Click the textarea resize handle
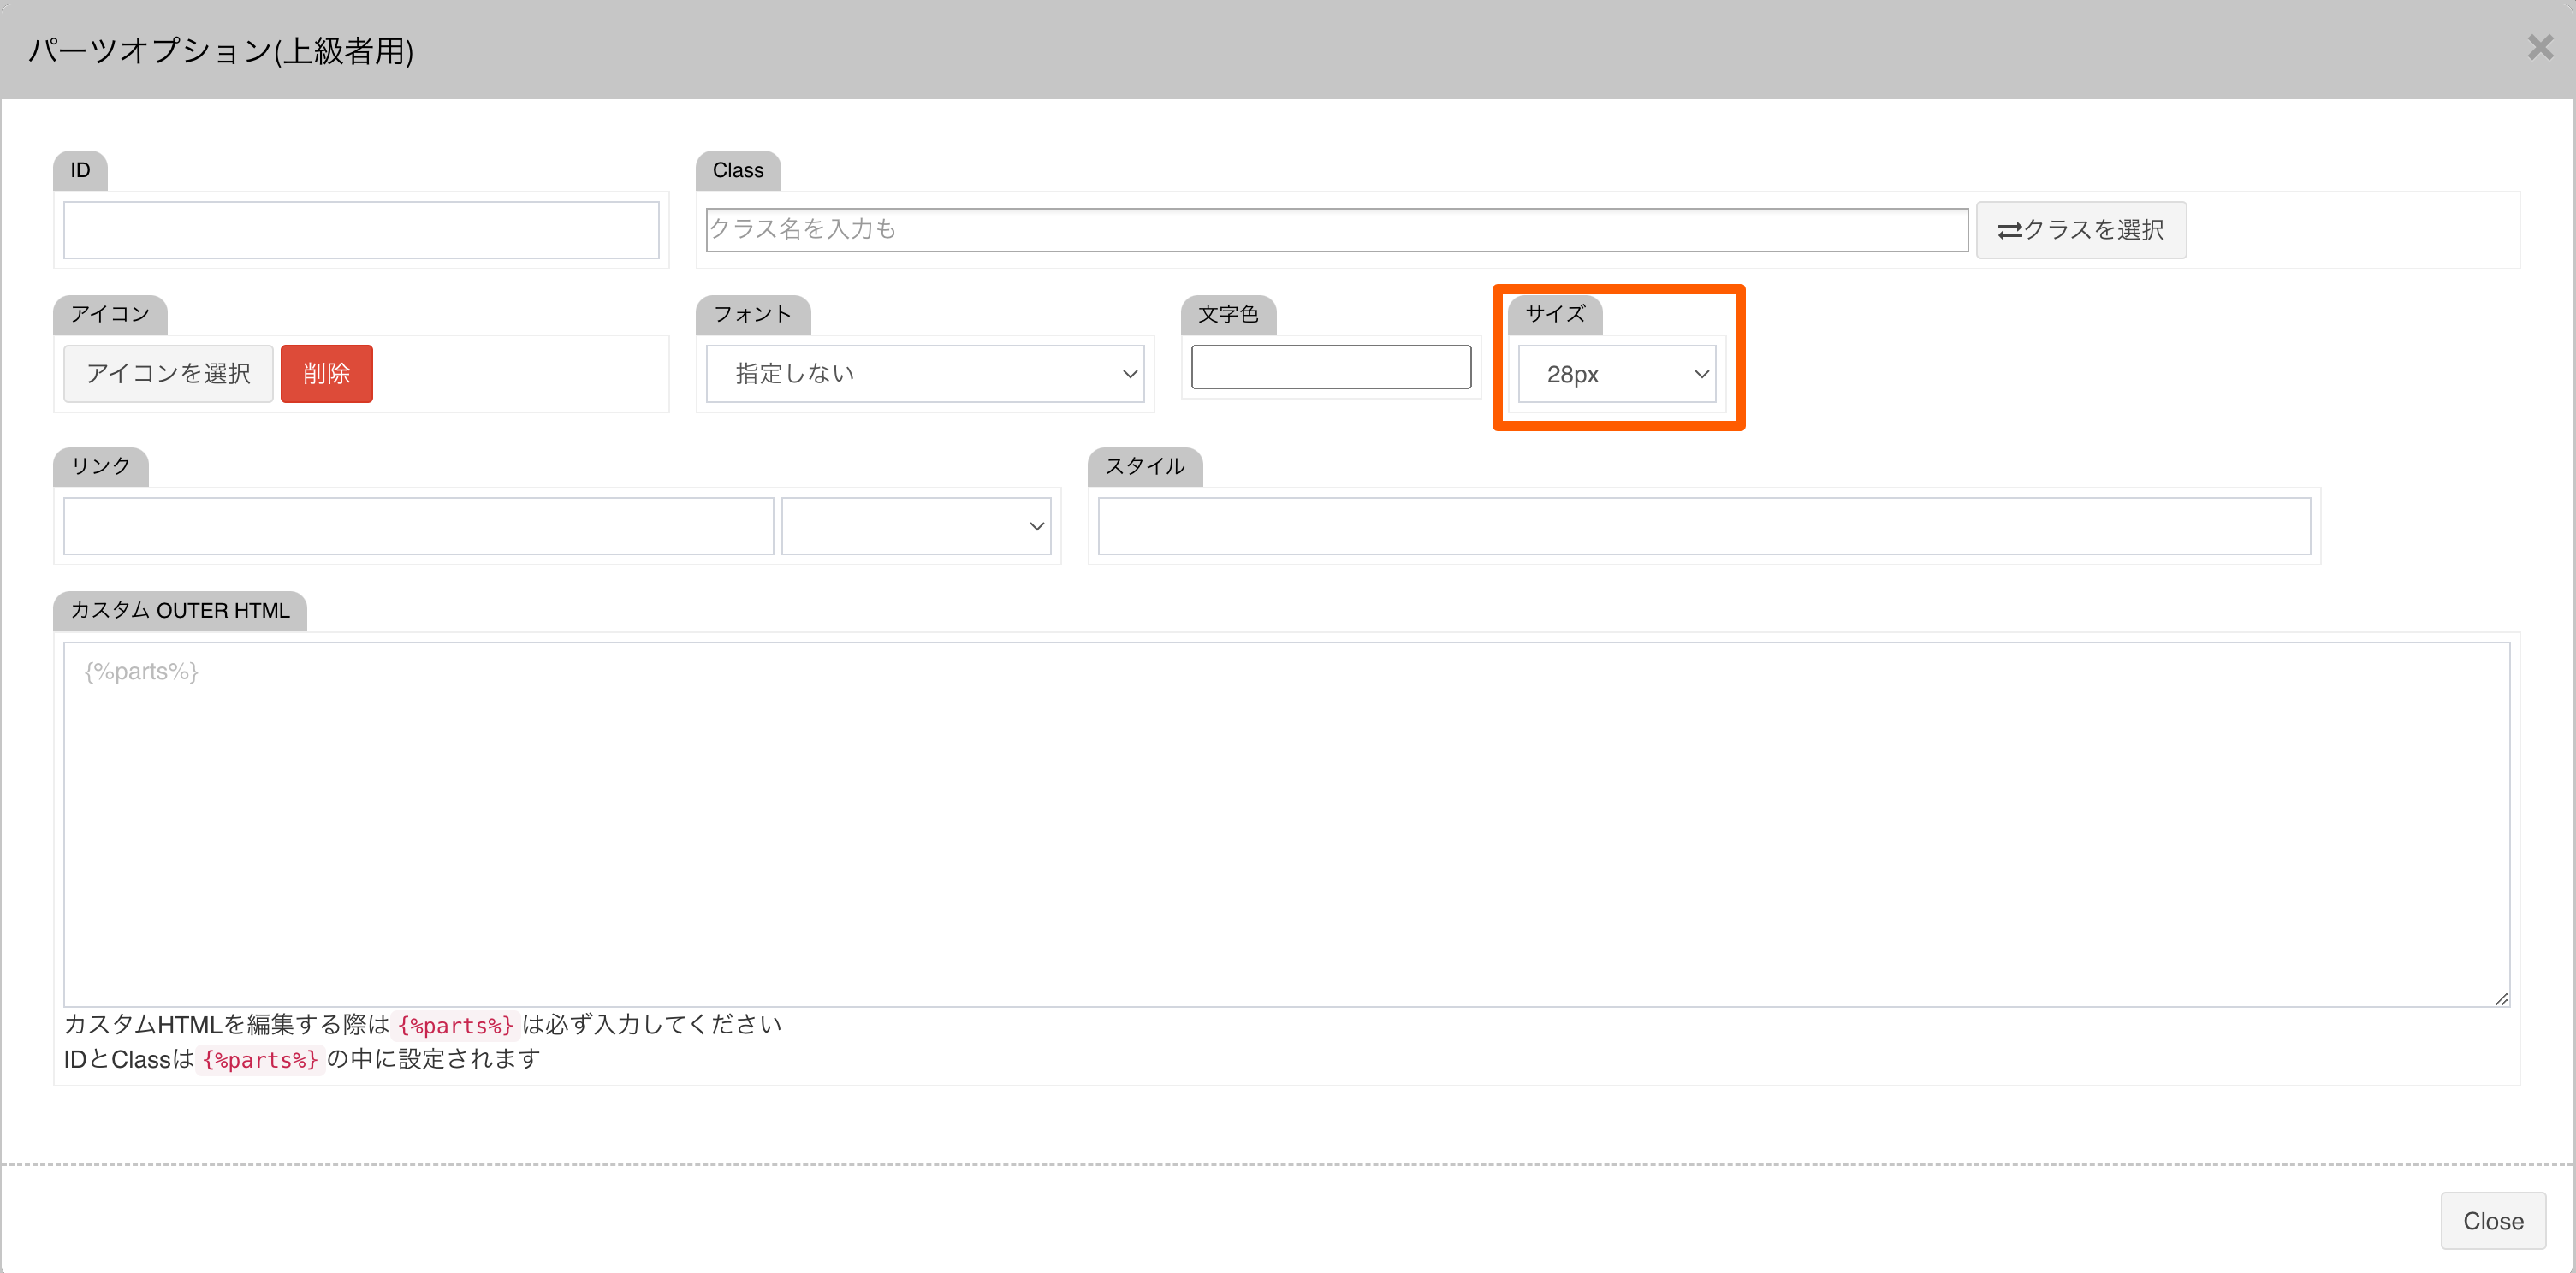This screenshot has width=2576, height=1273. click(2501, 998)
